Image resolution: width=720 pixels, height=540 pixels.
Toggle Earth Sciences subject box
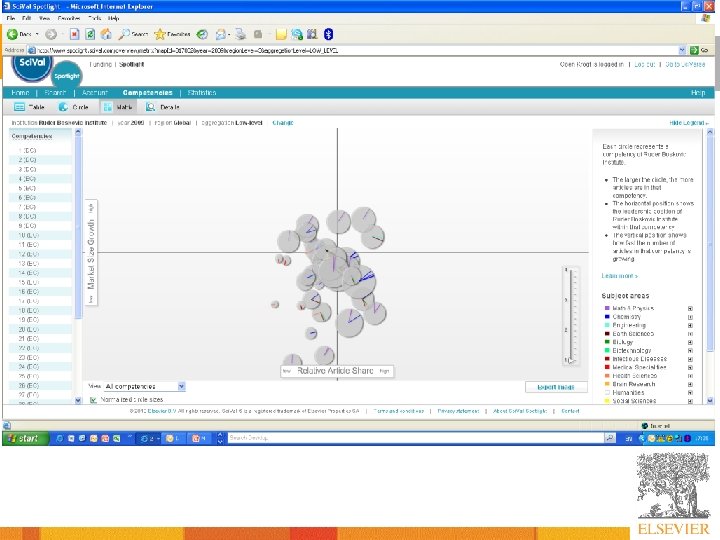click(x=690, y=334)
